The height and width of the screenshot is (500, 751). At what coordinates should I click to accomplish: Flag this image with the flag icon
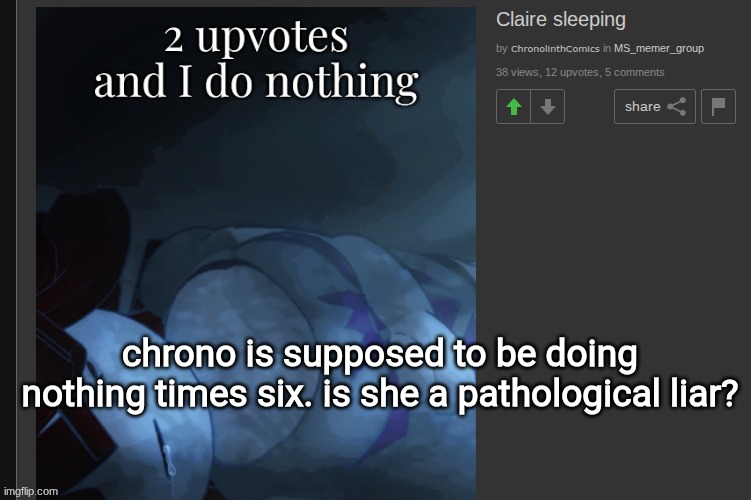[x=718, y=106]
